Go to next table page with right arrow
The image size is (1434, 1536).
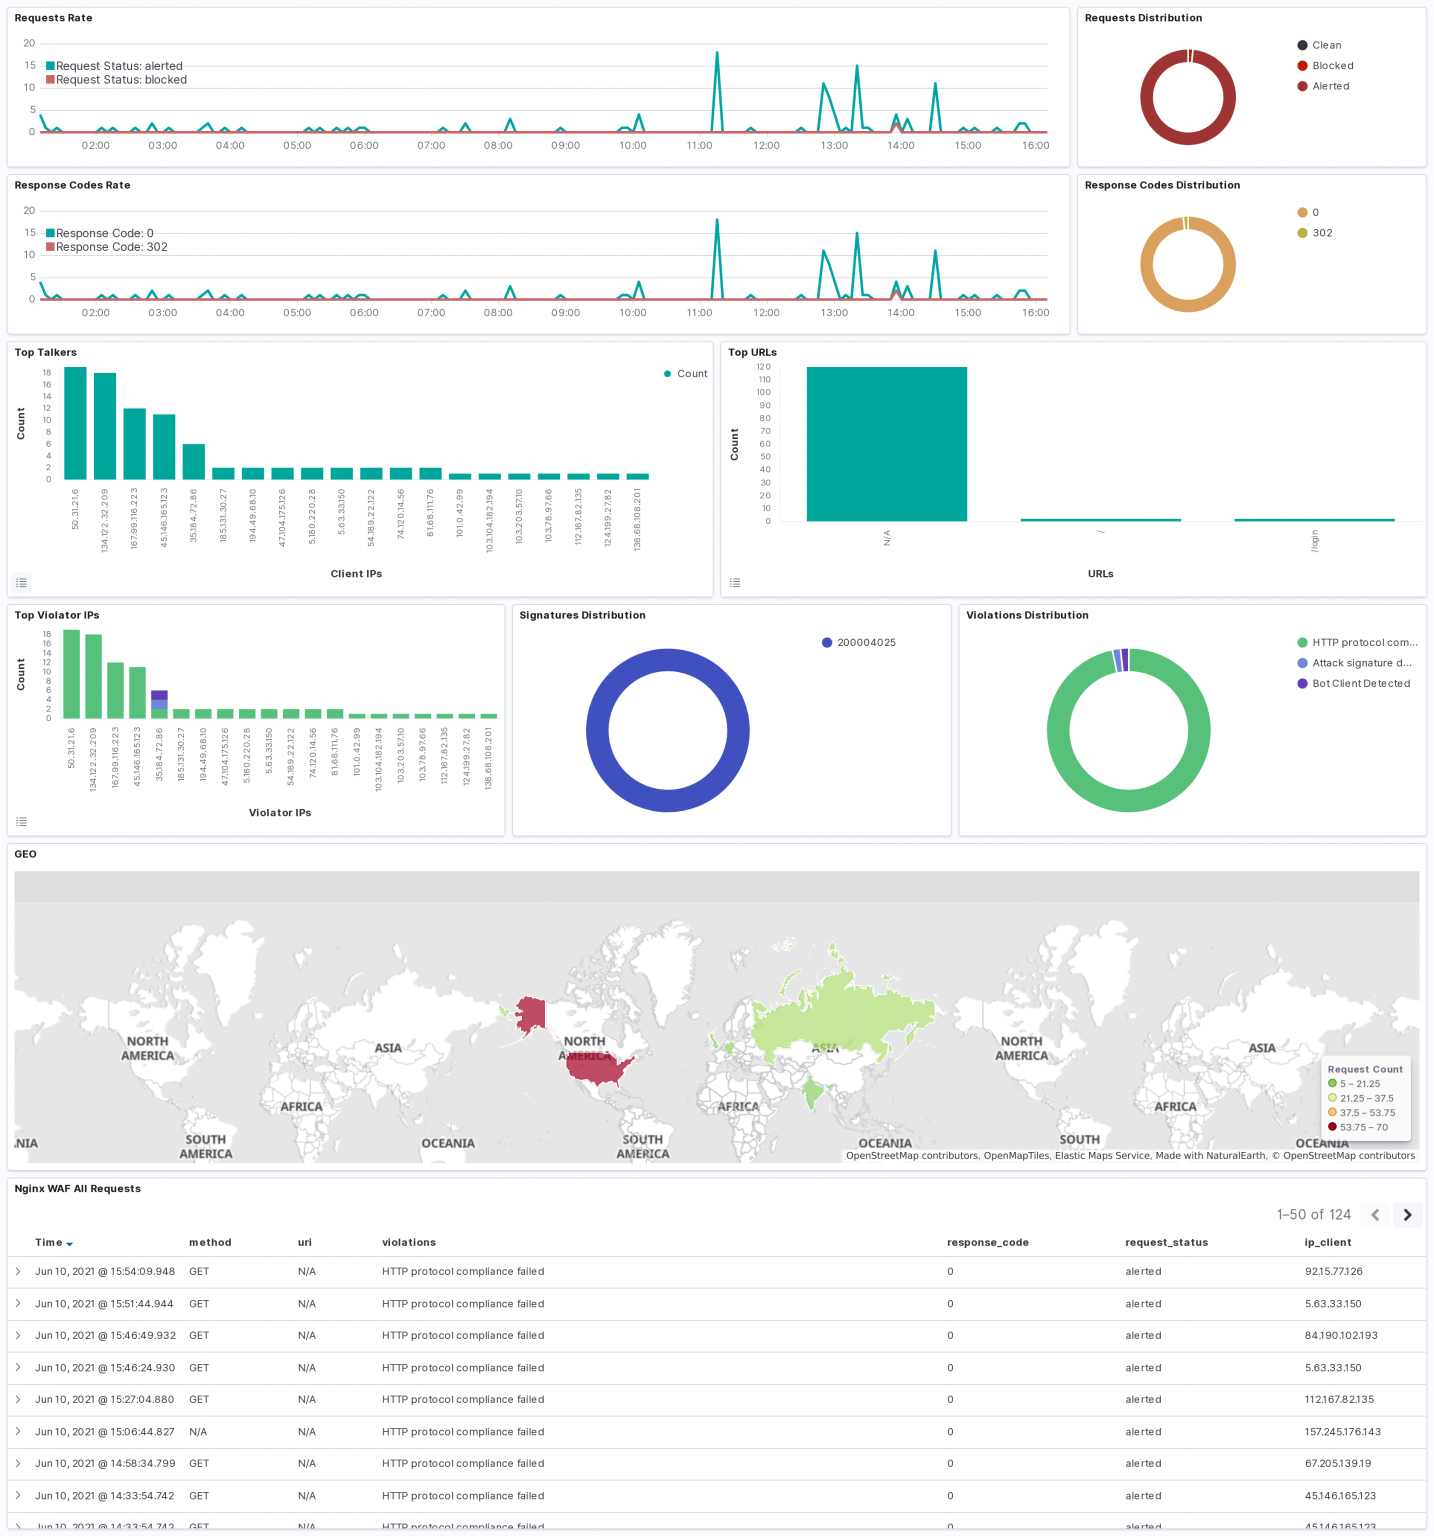point(1407,1214)
